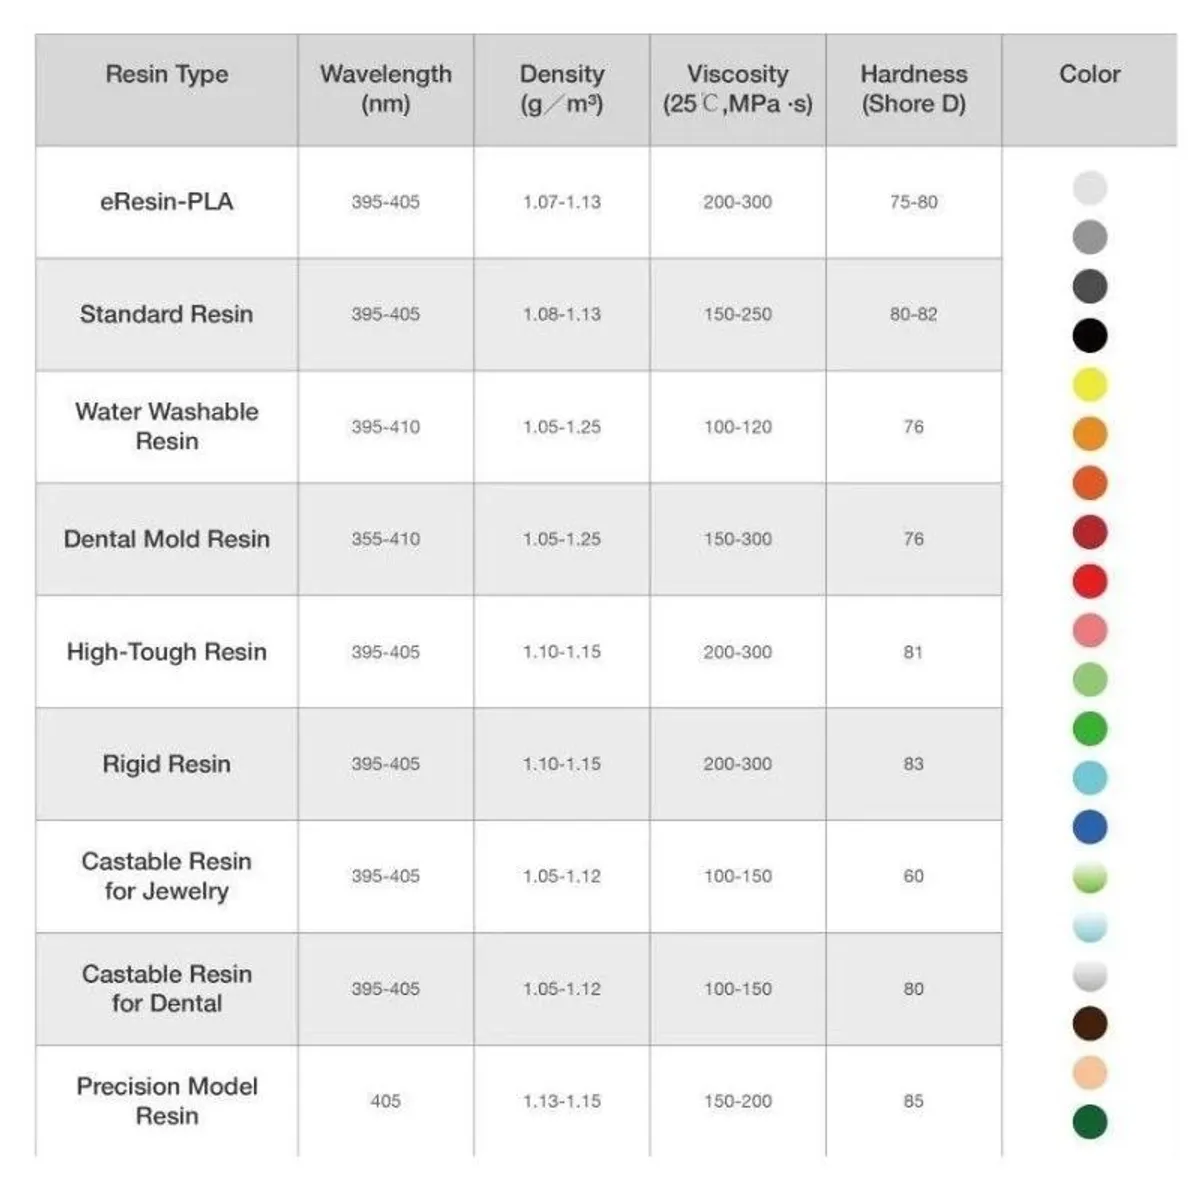Click the High-Tough Resin label

pyautogui.click(x=167, y=652)
